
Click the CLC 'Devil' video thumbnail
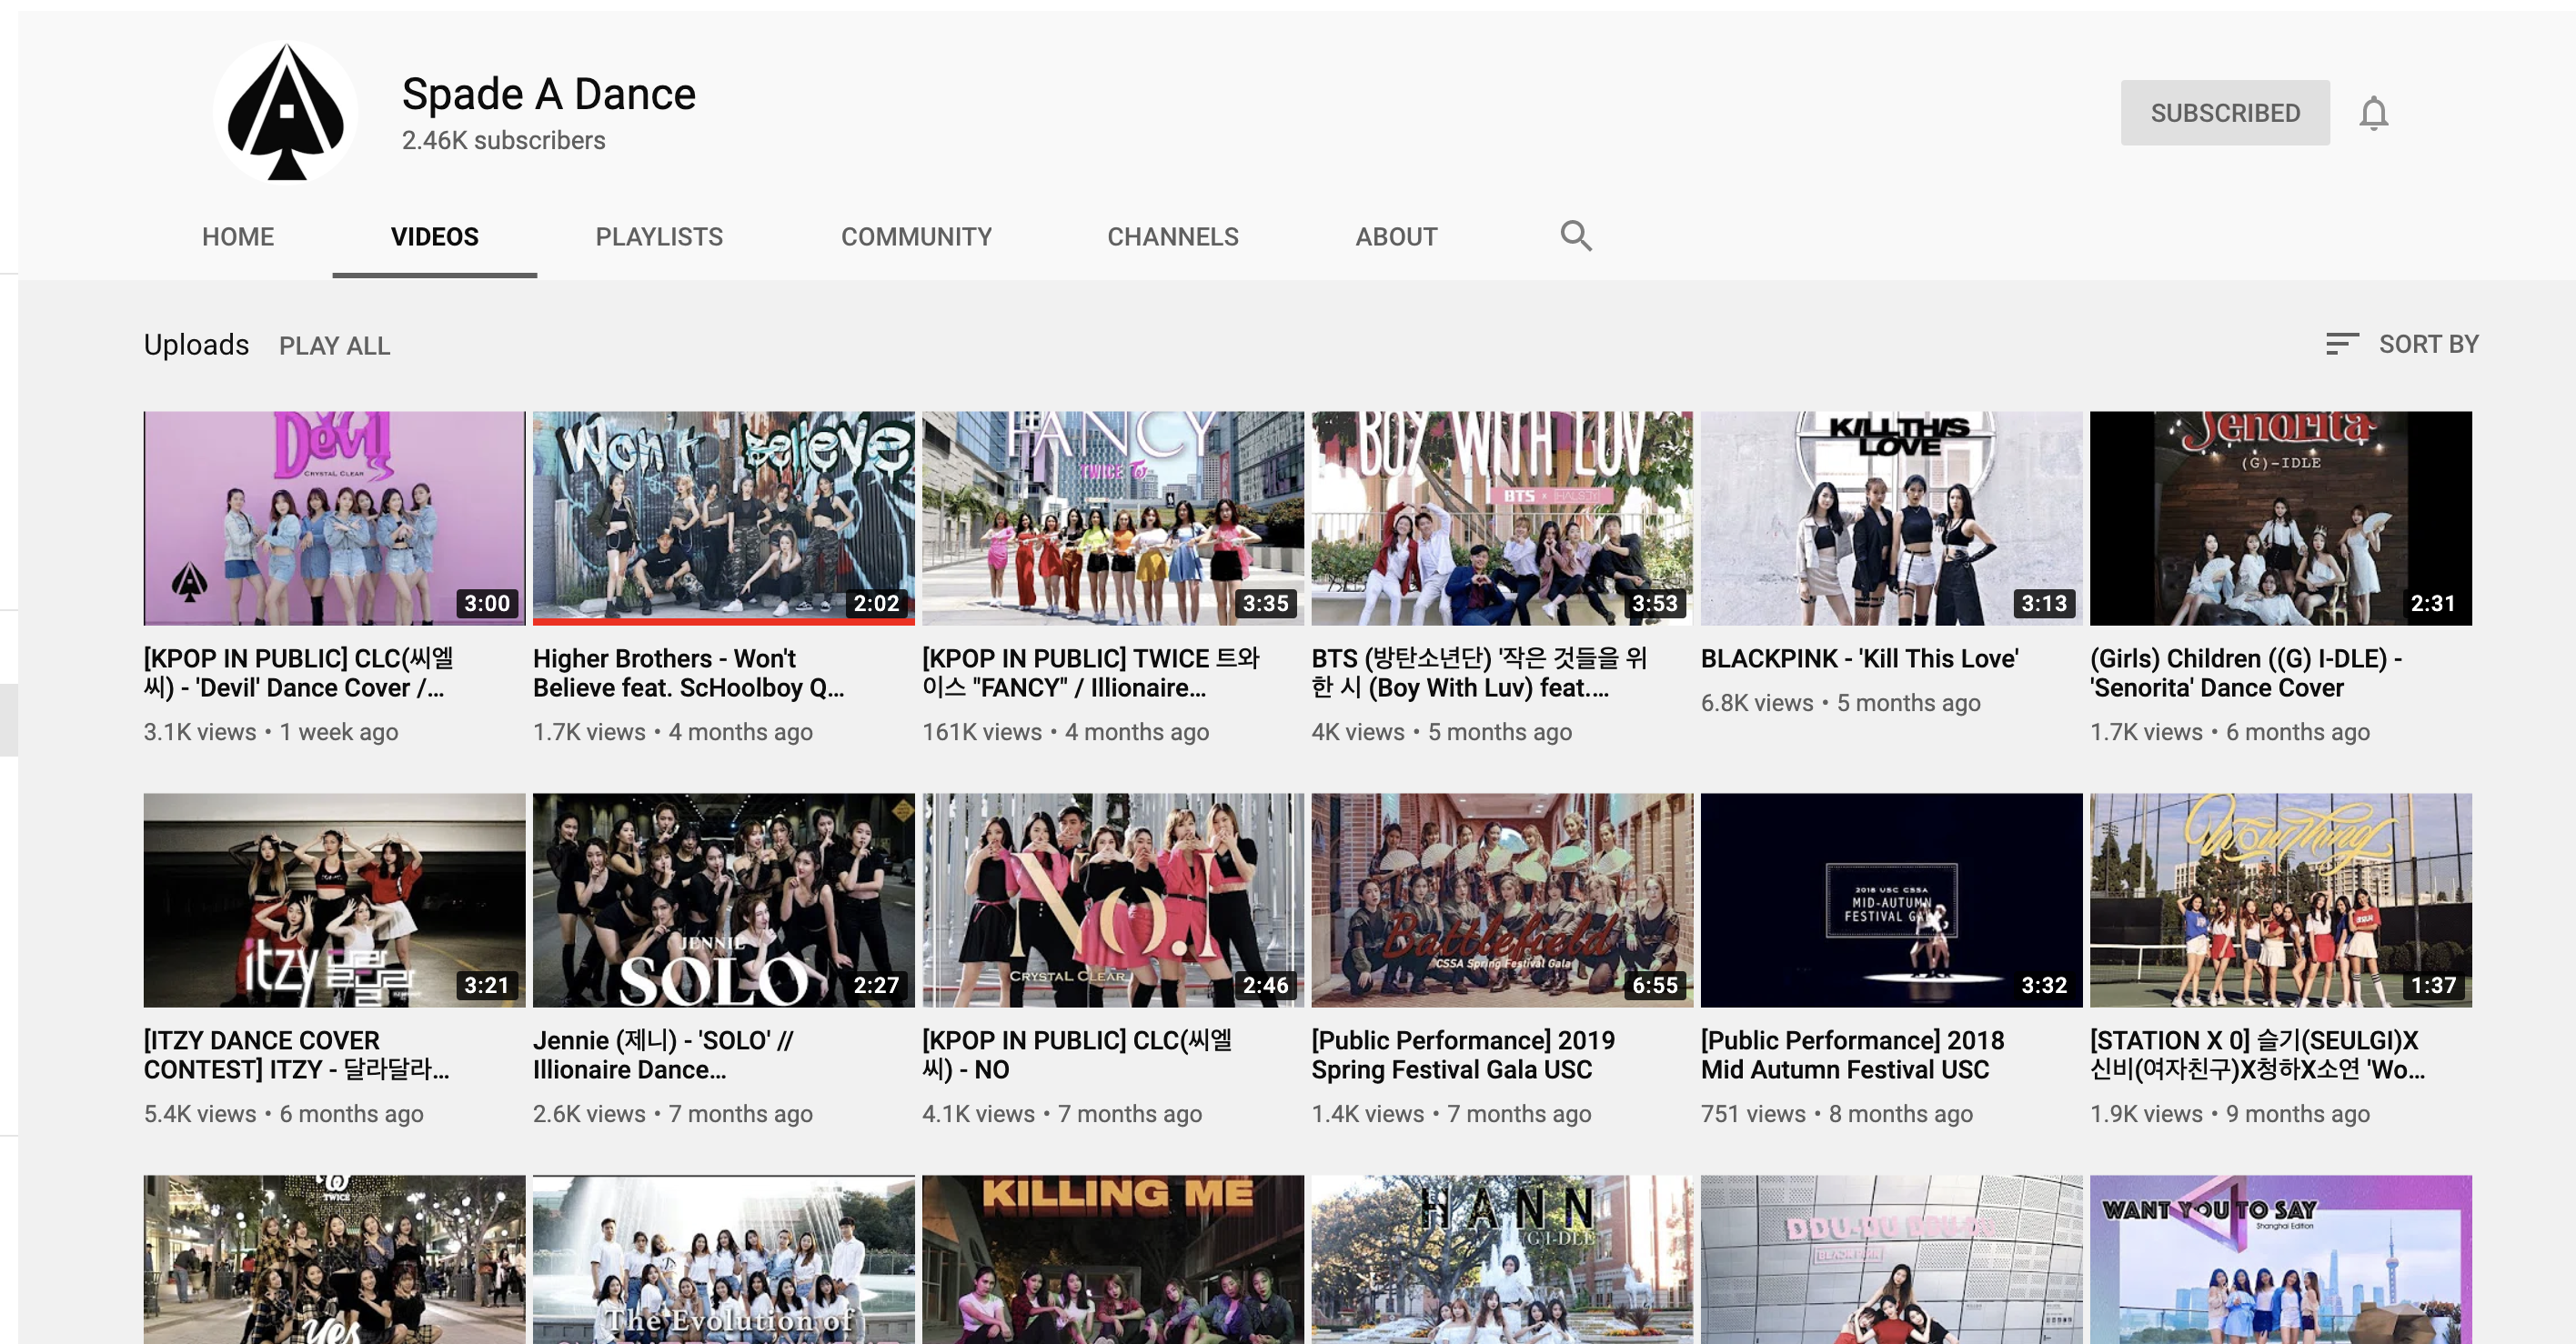[334, 518]
